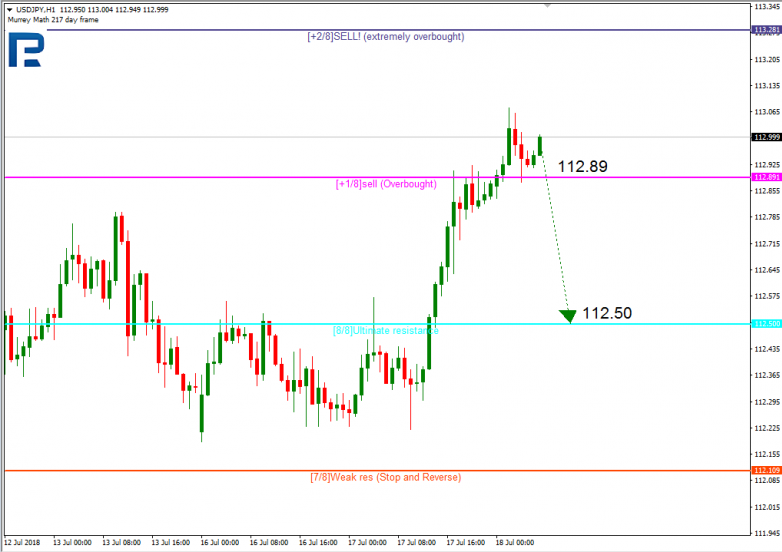Select the magenta +1/8 sell Overbought label
The image size is (782, 552).
(x=386, y=184)
